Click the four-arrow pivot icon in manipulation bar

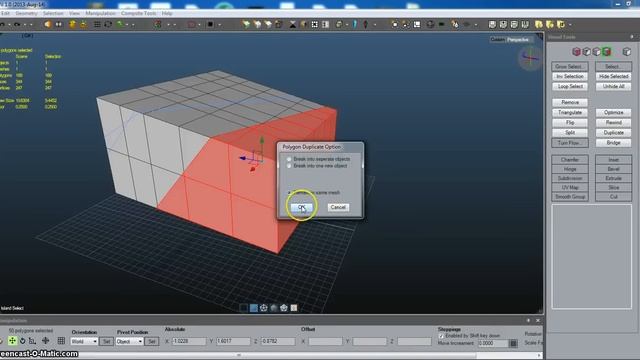click(45, 340)
